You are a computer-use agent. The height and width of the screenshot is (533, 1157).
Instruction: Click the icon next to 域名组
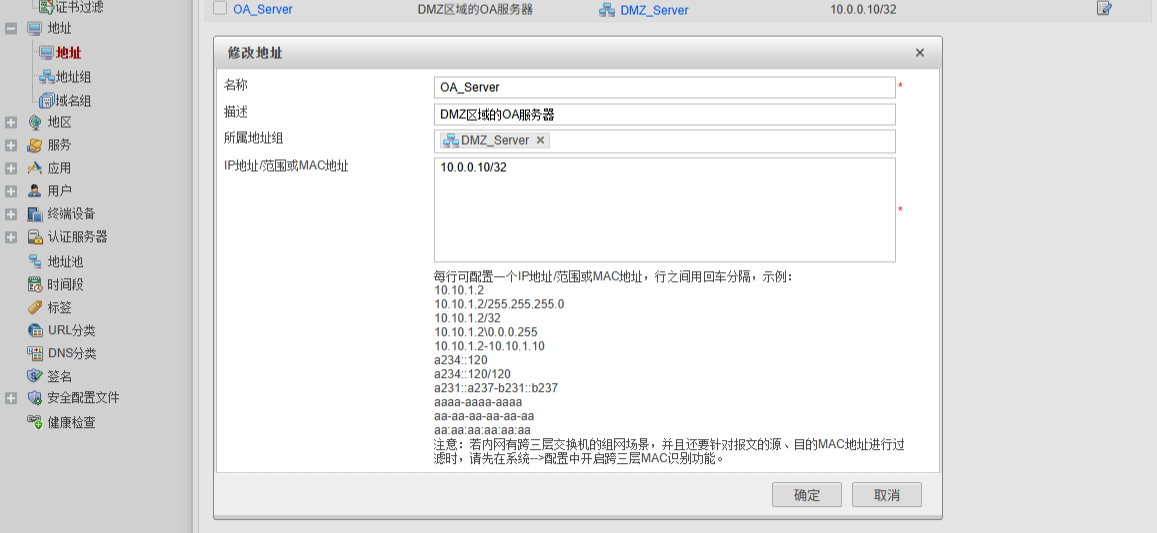coord(47,100)
